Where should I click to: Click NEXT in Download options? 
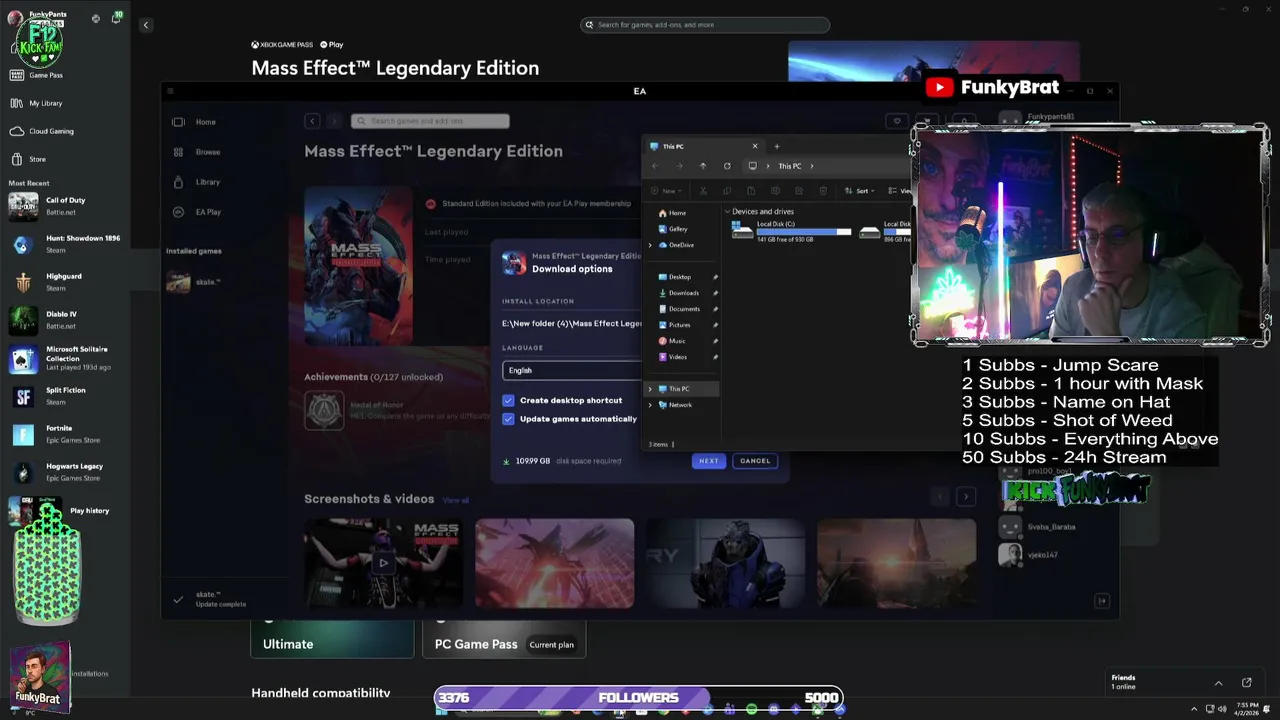(x=709, y=461)
